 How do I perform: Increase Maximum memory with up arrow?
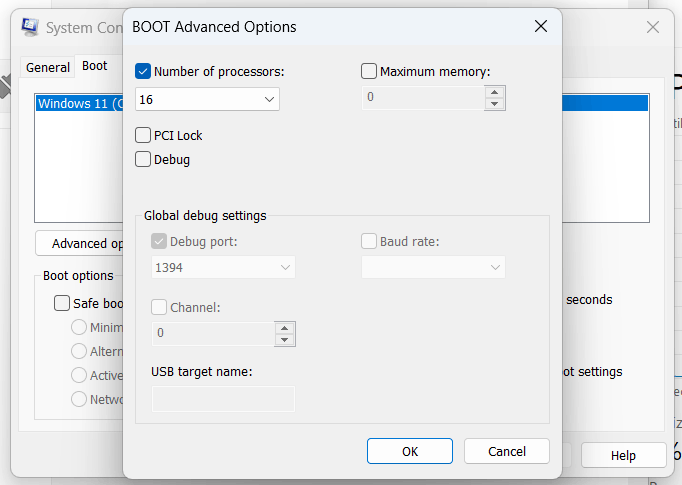(495, 91)
